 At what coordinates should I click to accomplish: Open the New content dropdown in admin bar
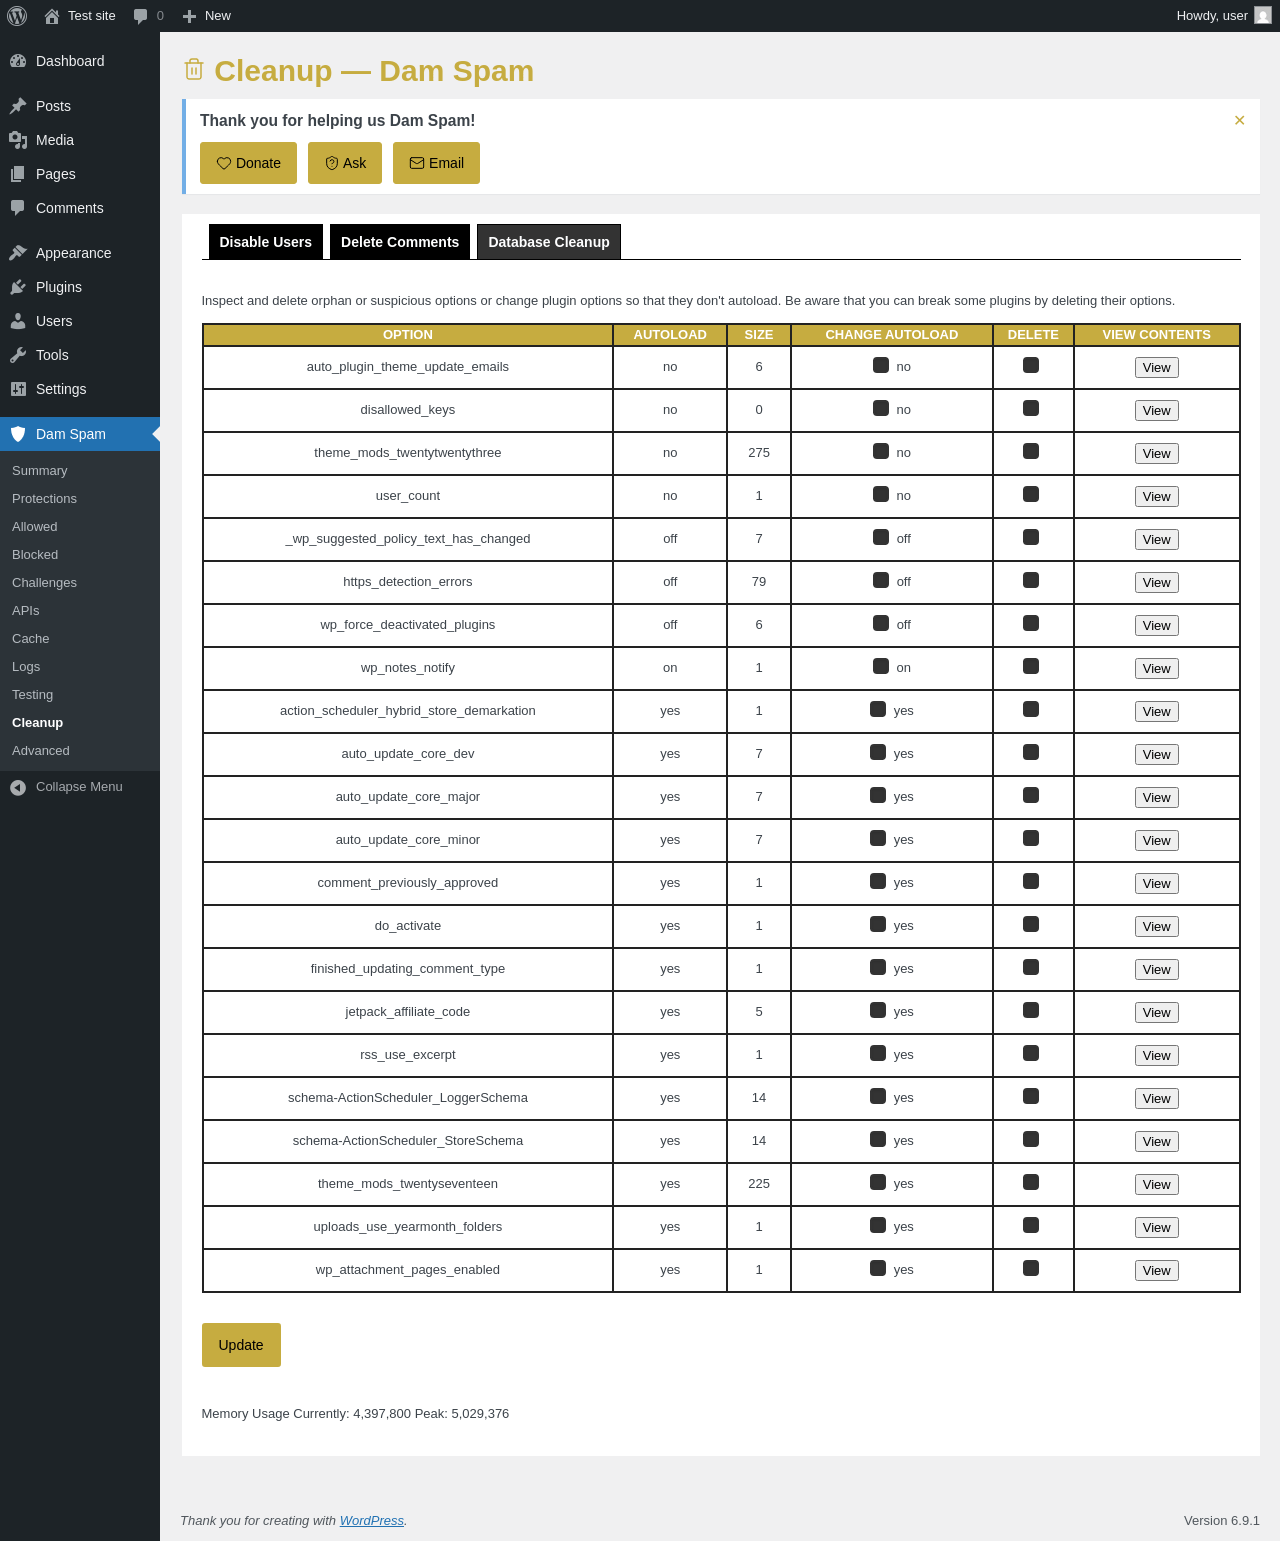pos(207,16)
